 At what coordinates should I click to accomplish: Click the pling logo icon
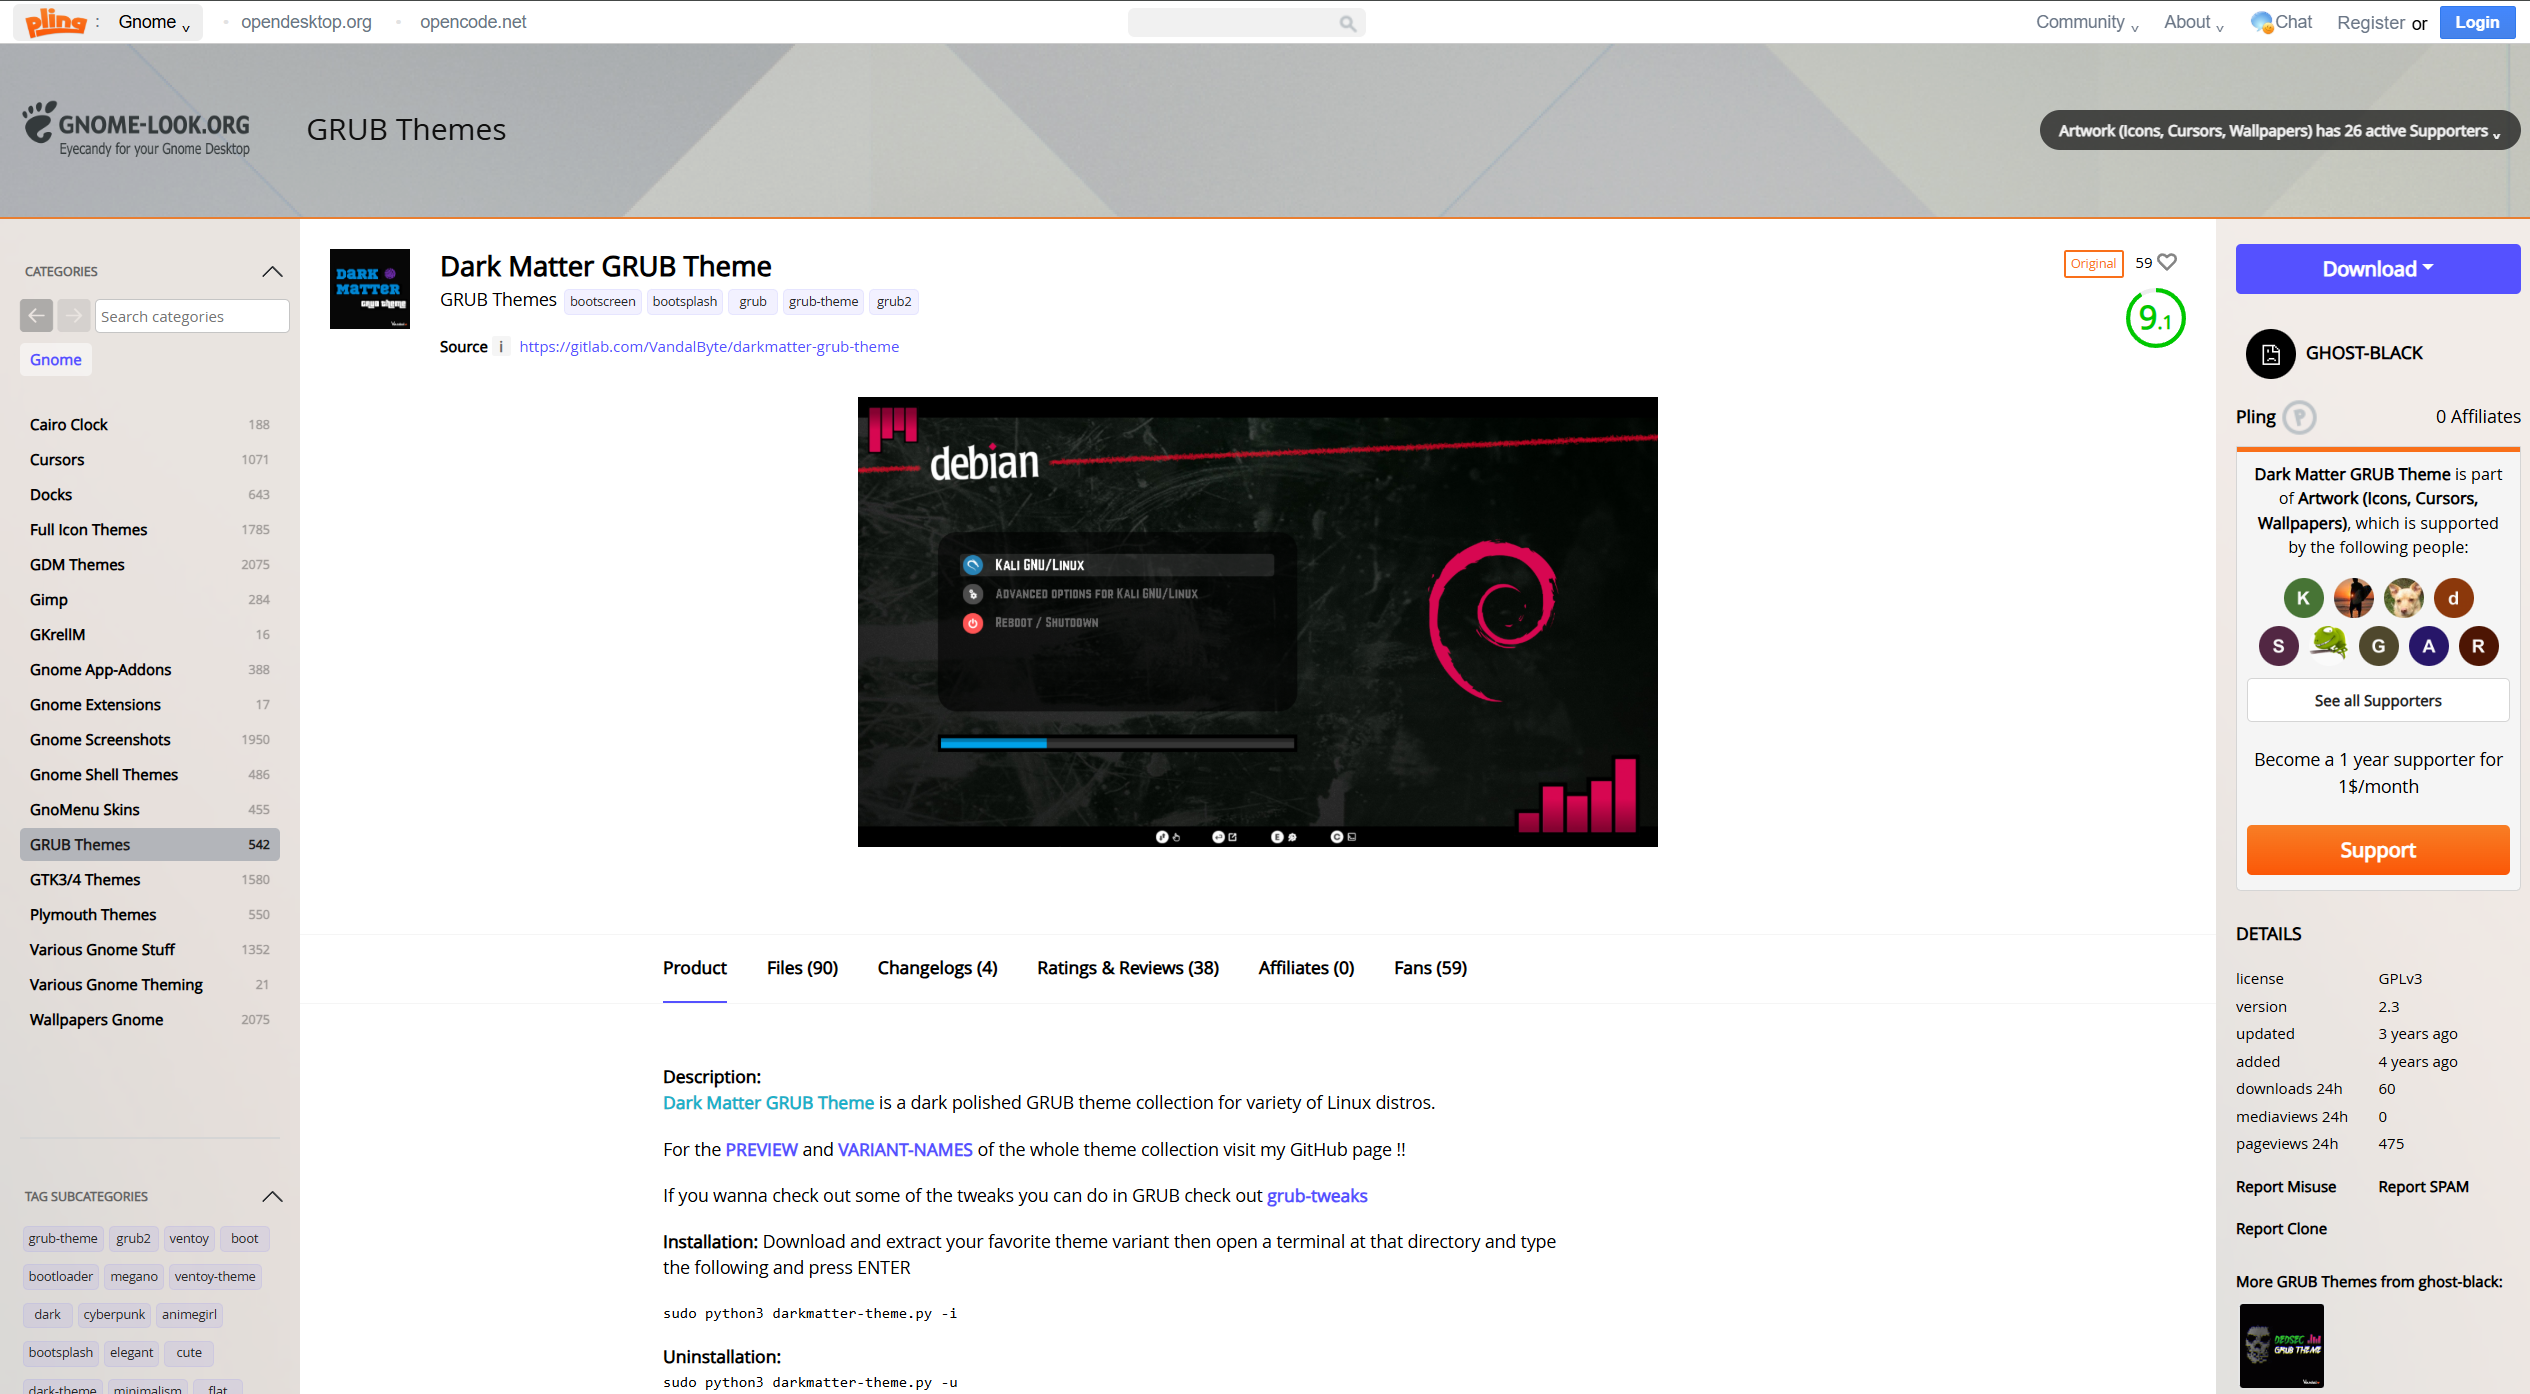point(56,22)
